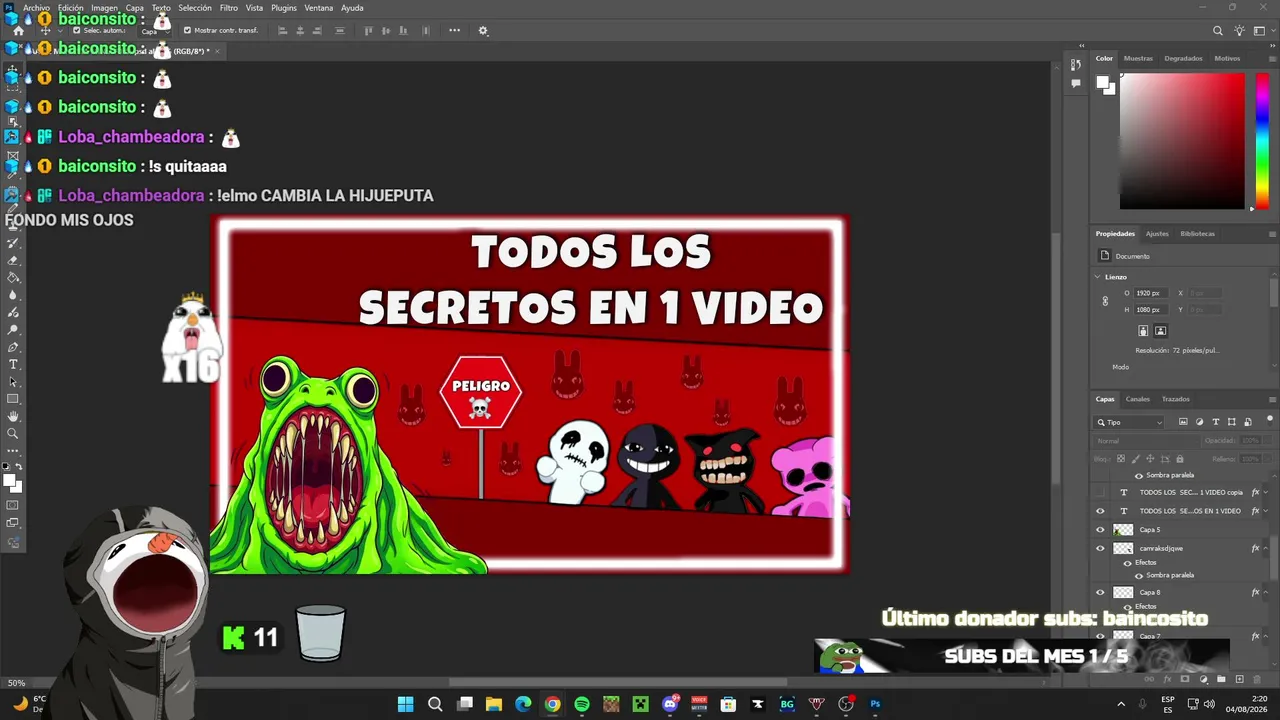Set canvas to landscape orientation
Viewport: 1280px width, 720px height.
pos(1160,330)
